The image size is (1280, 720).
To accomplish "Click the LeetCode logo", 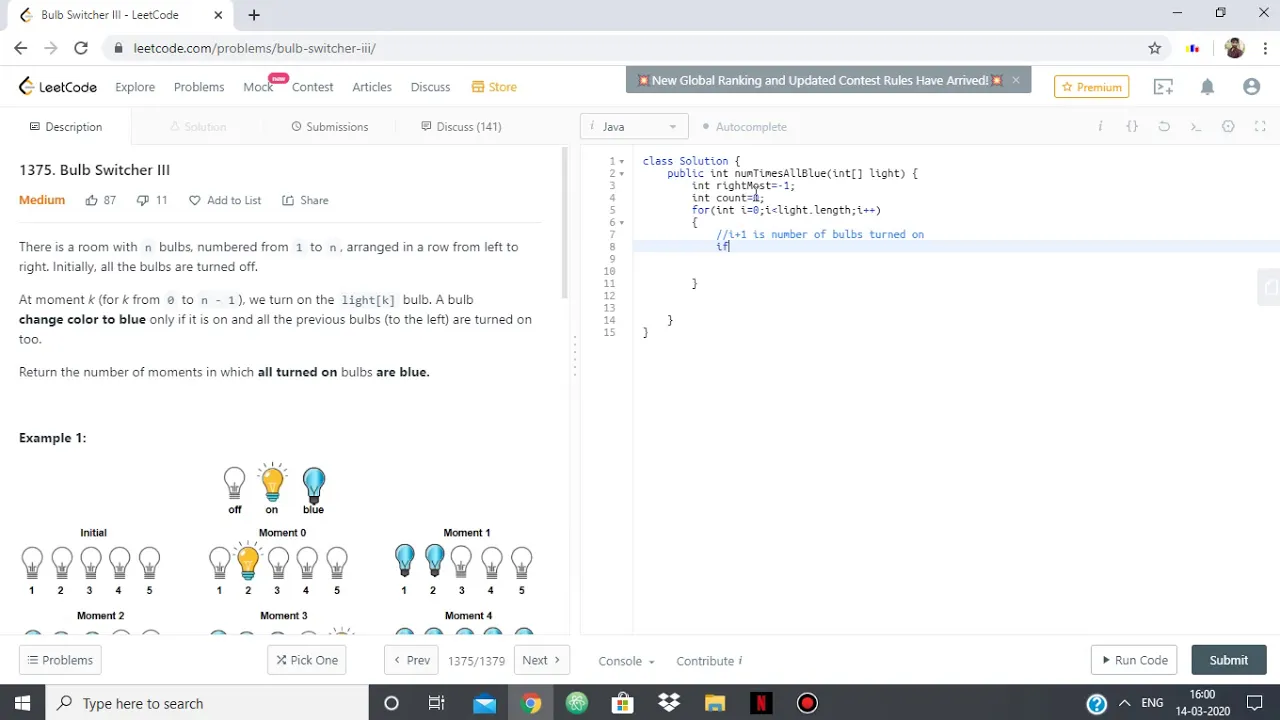I will [x=58, y=87].
